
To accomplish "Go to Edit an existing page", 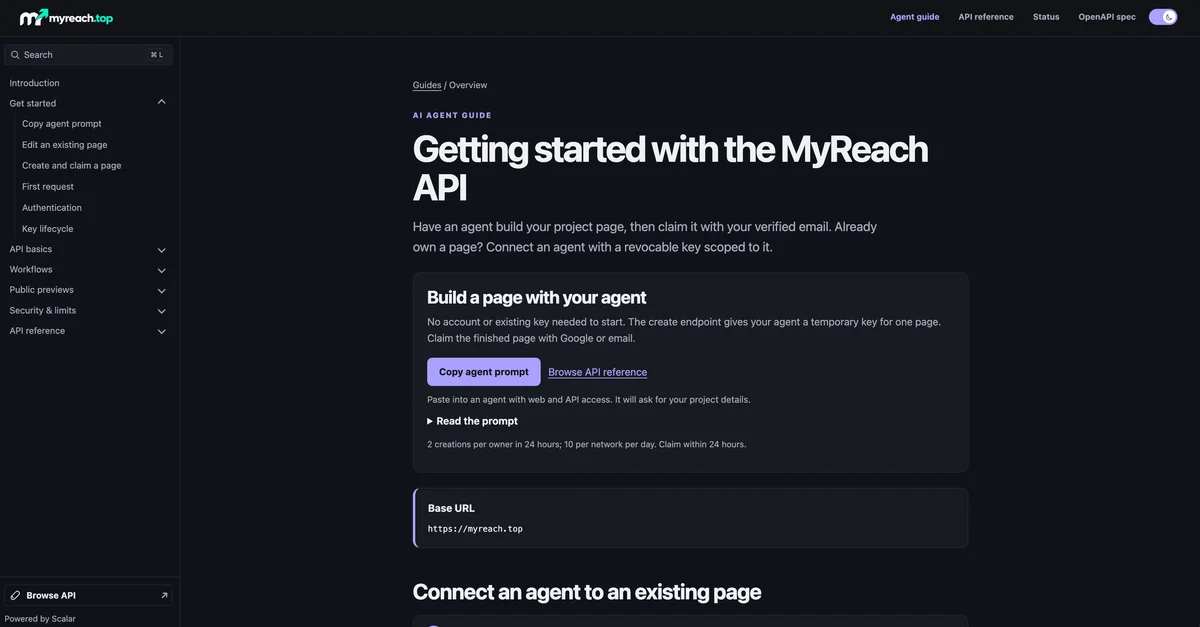I will (65, 145).
